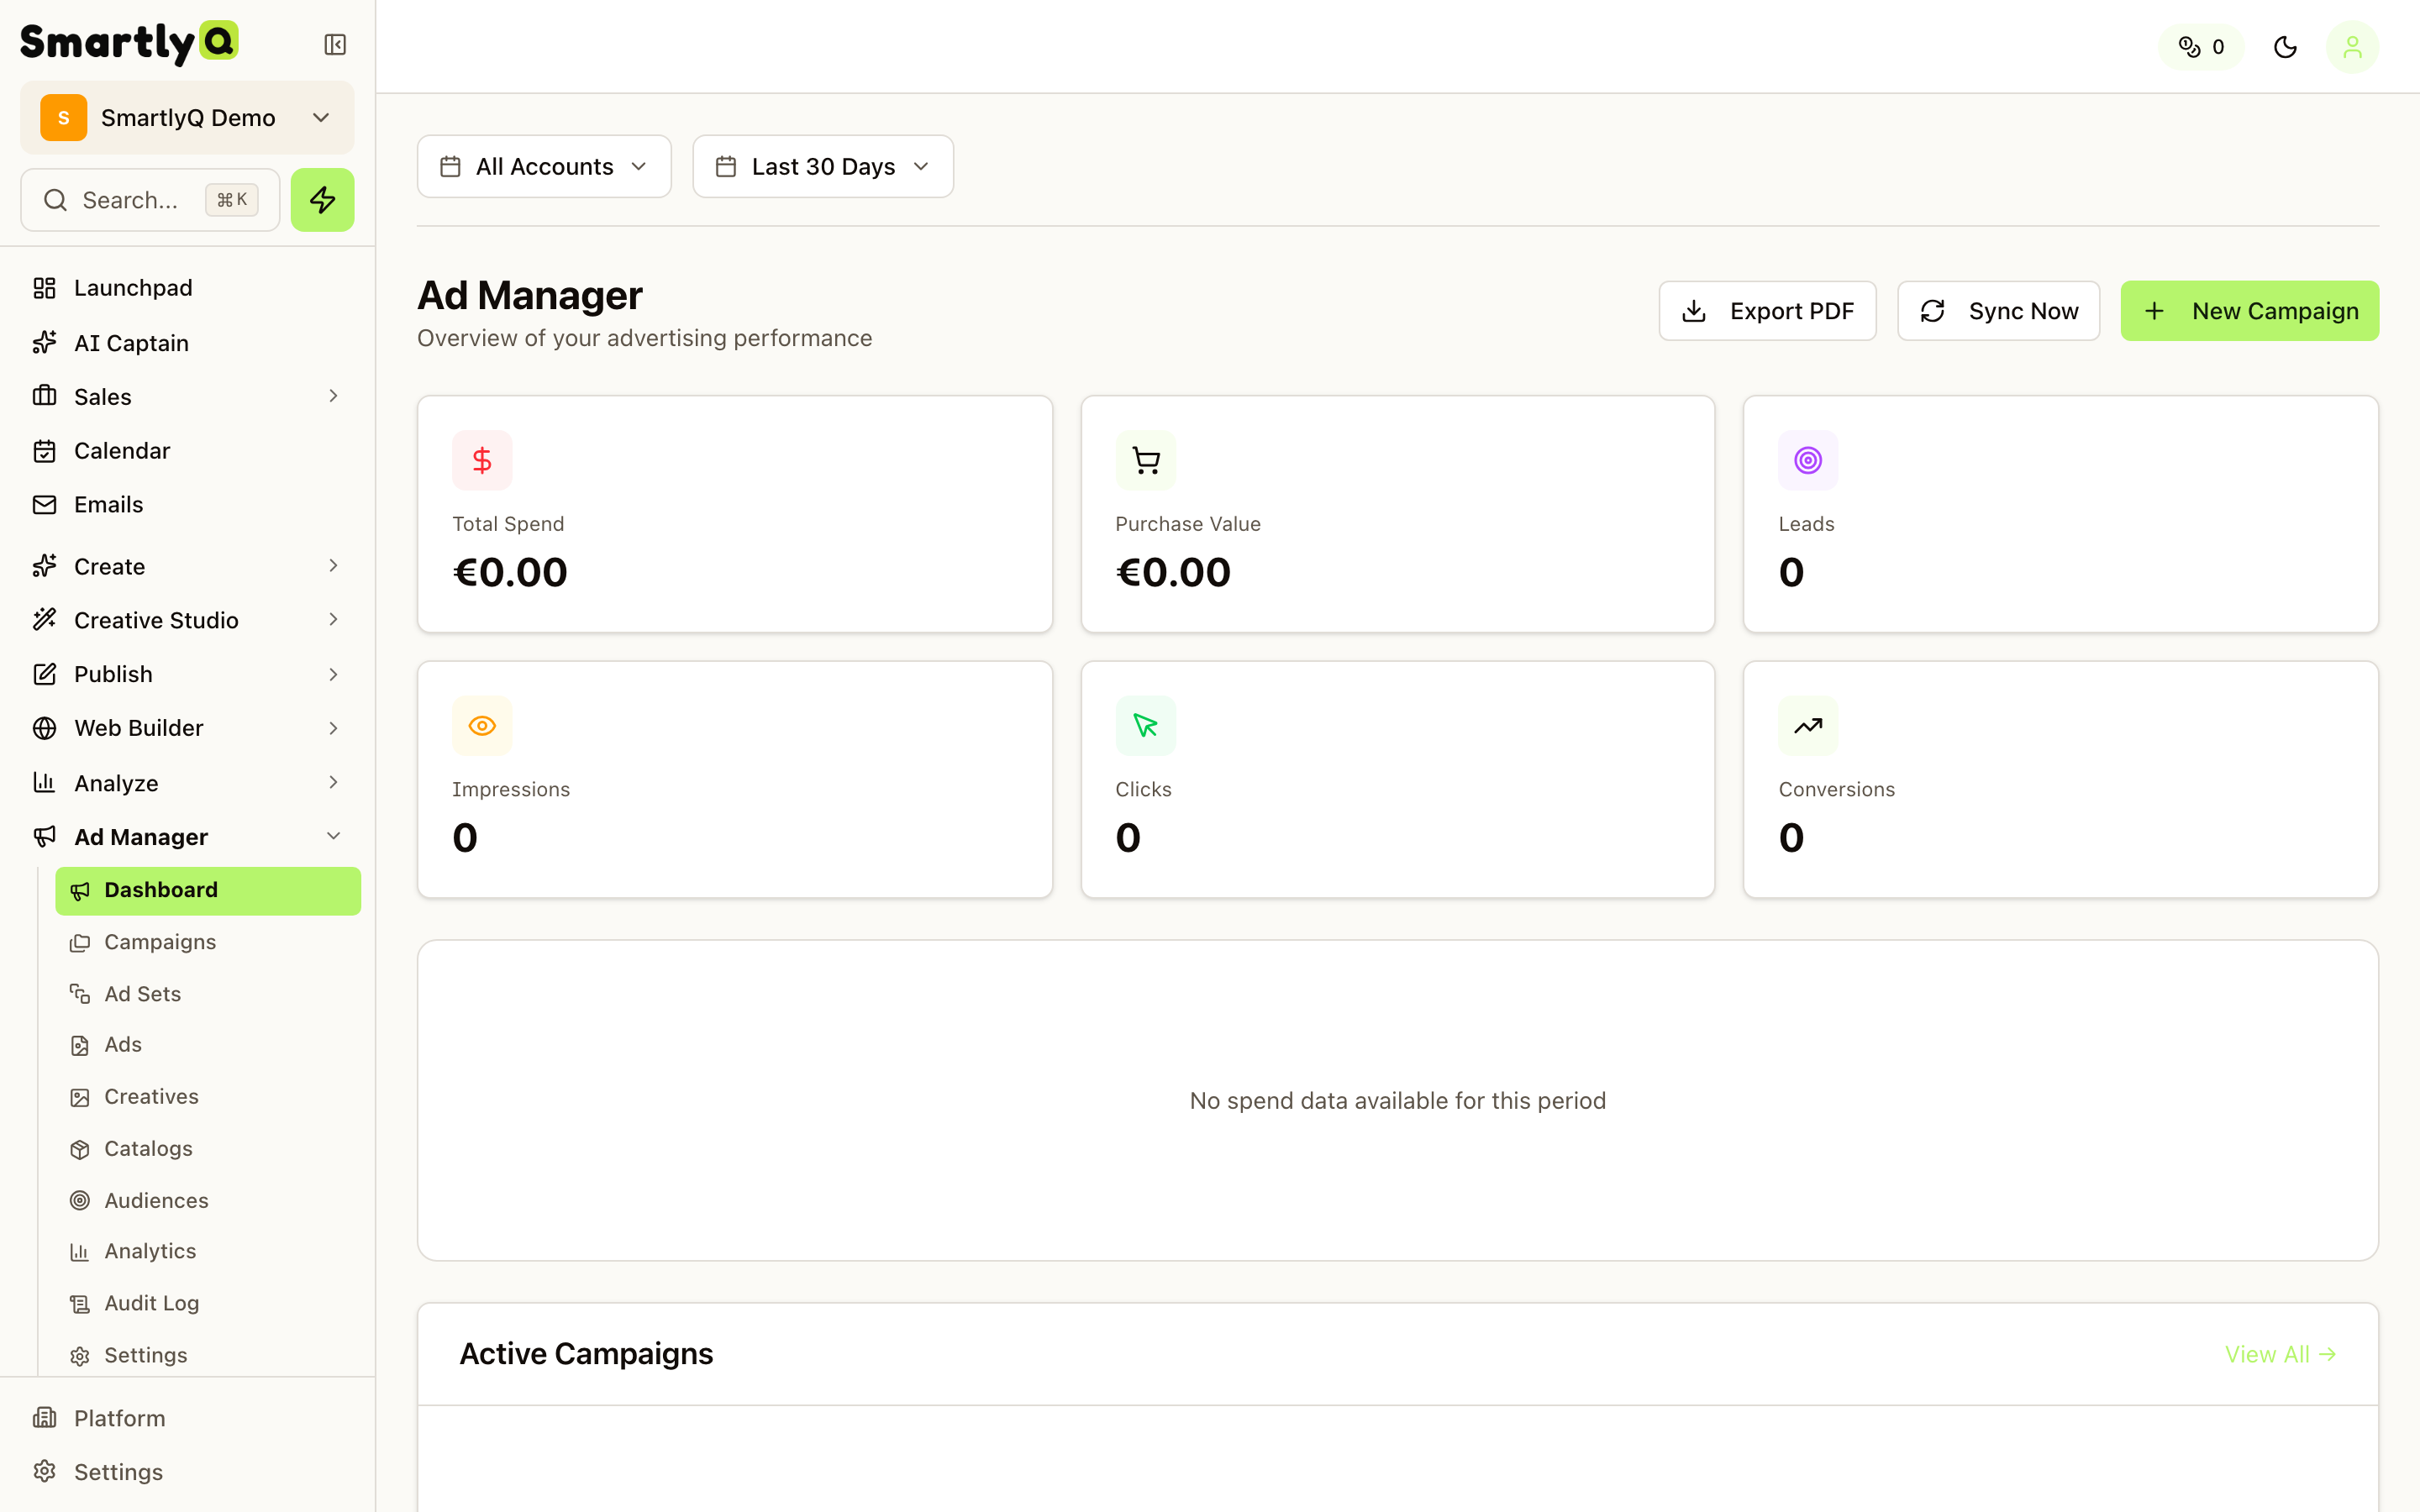Focus the Search field
The height and width of the screenshot is (1512, 2420).
pyautogui.click(x=150, y=200)
